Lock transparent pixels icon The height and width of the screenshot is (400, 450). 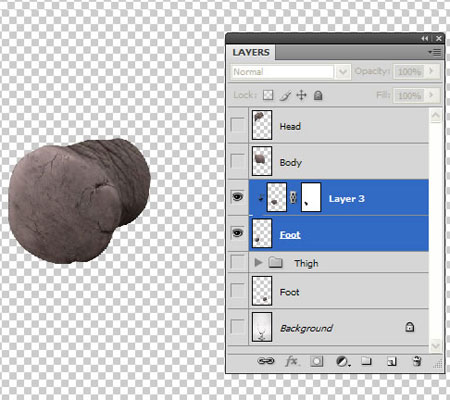pyautogui.click(x=268, y=95)
